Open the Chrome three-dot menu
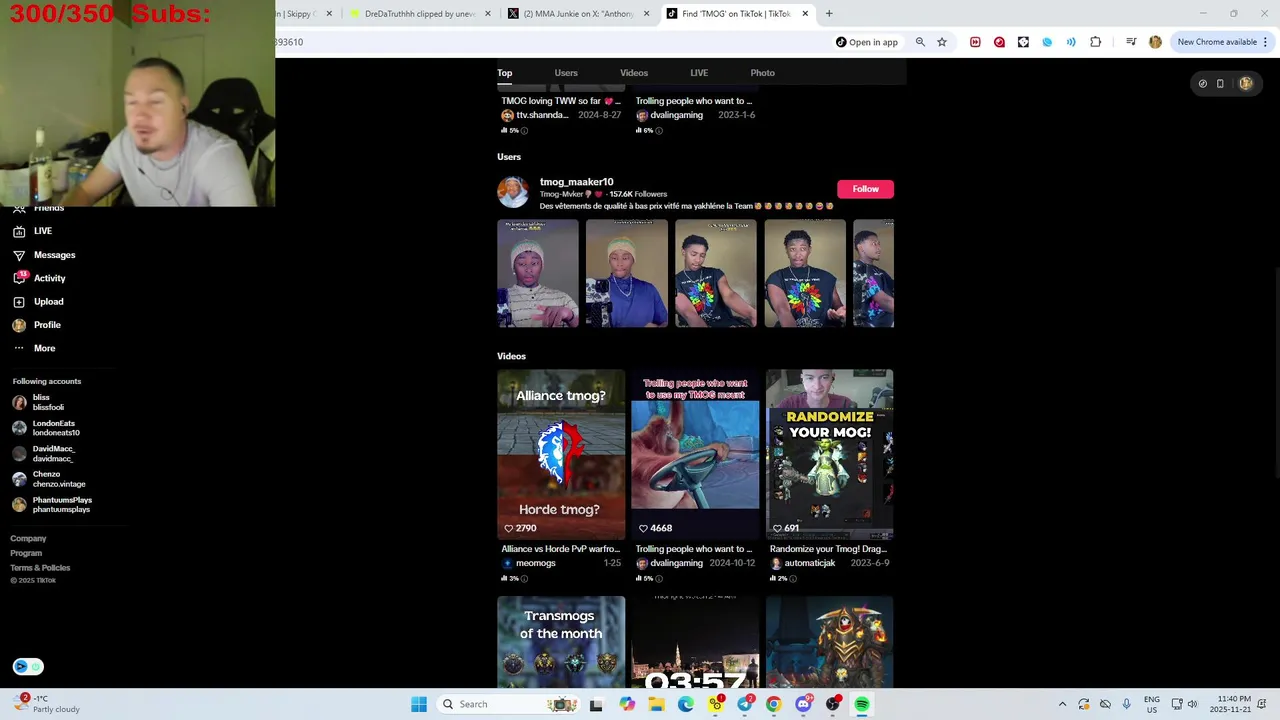The image size is (1280, 720). tap(1265, 42)
